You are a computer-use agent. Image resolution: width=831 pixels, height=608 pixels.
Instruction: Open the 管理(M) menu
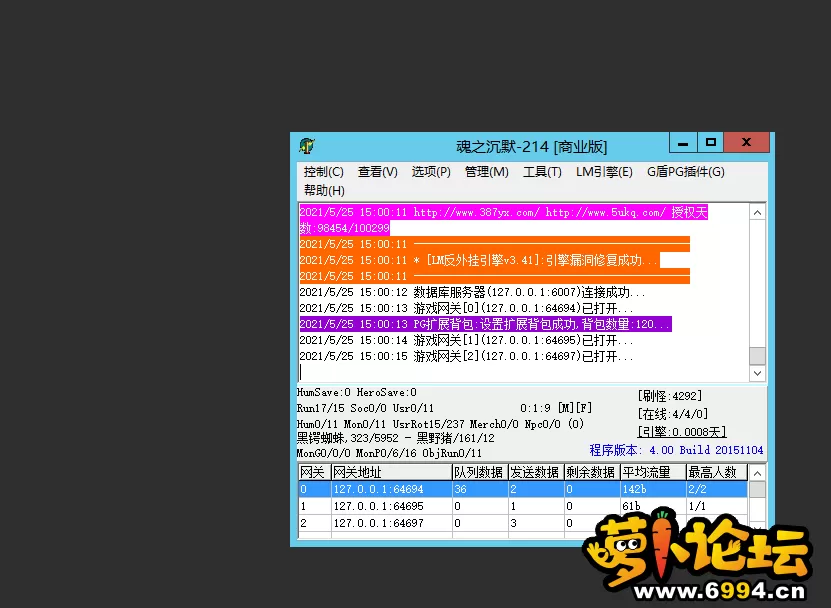click(487, 172)
